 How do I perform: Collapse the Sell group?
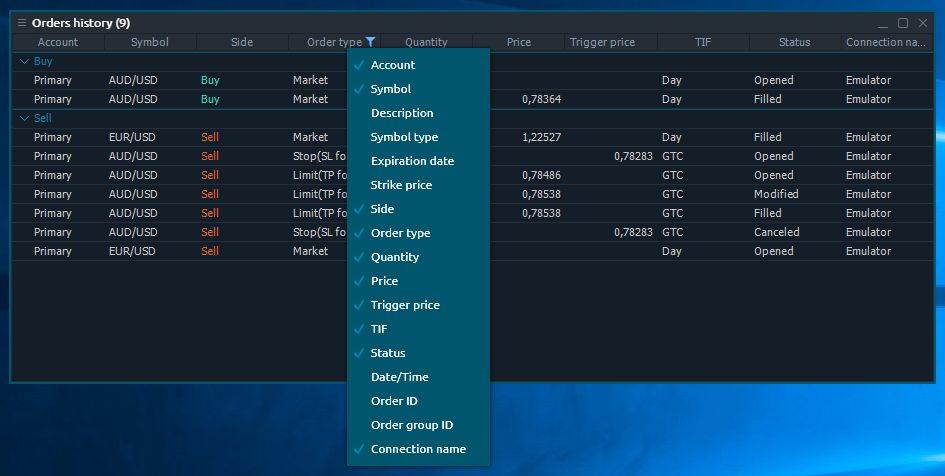tap(25, 118)
